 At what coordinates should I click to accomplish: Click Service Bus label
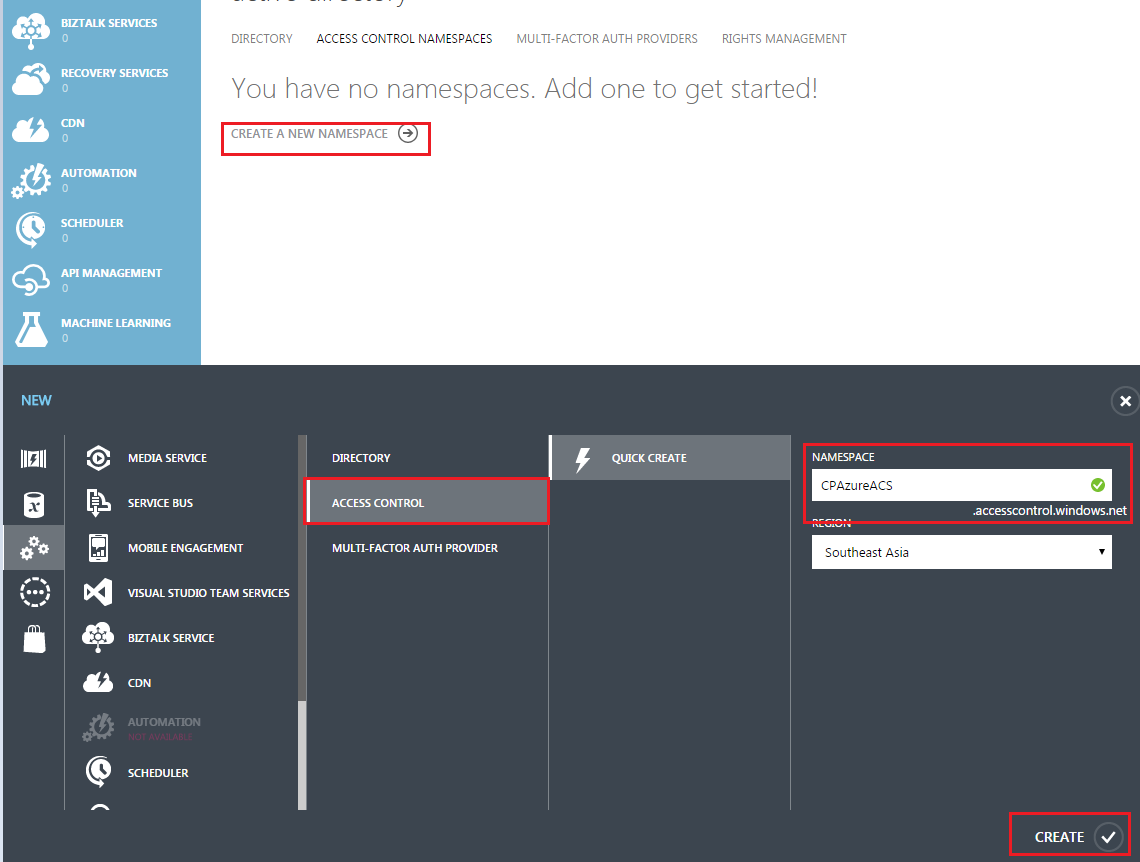coord(161,503)
